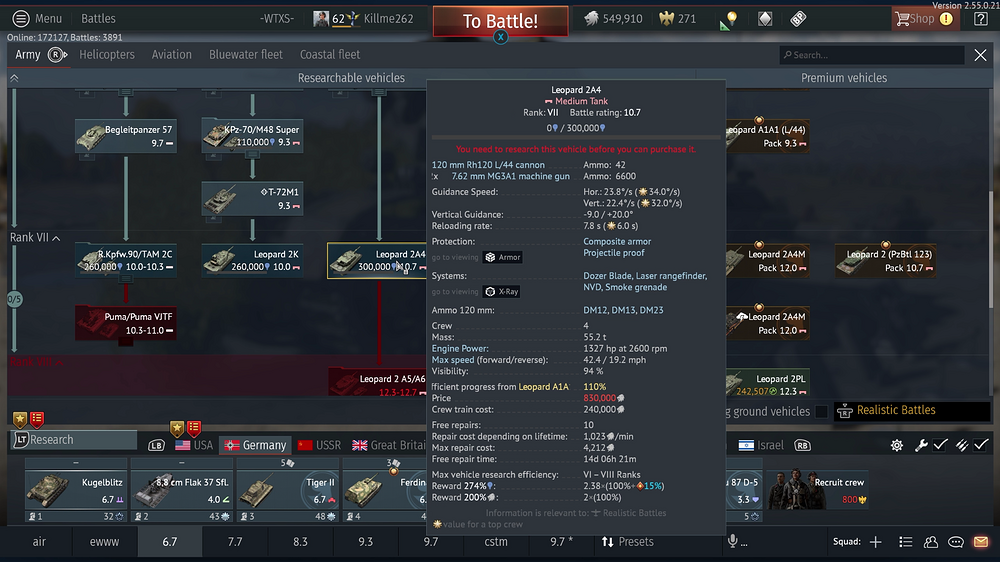Click the Research LT button

pos(74,440)
